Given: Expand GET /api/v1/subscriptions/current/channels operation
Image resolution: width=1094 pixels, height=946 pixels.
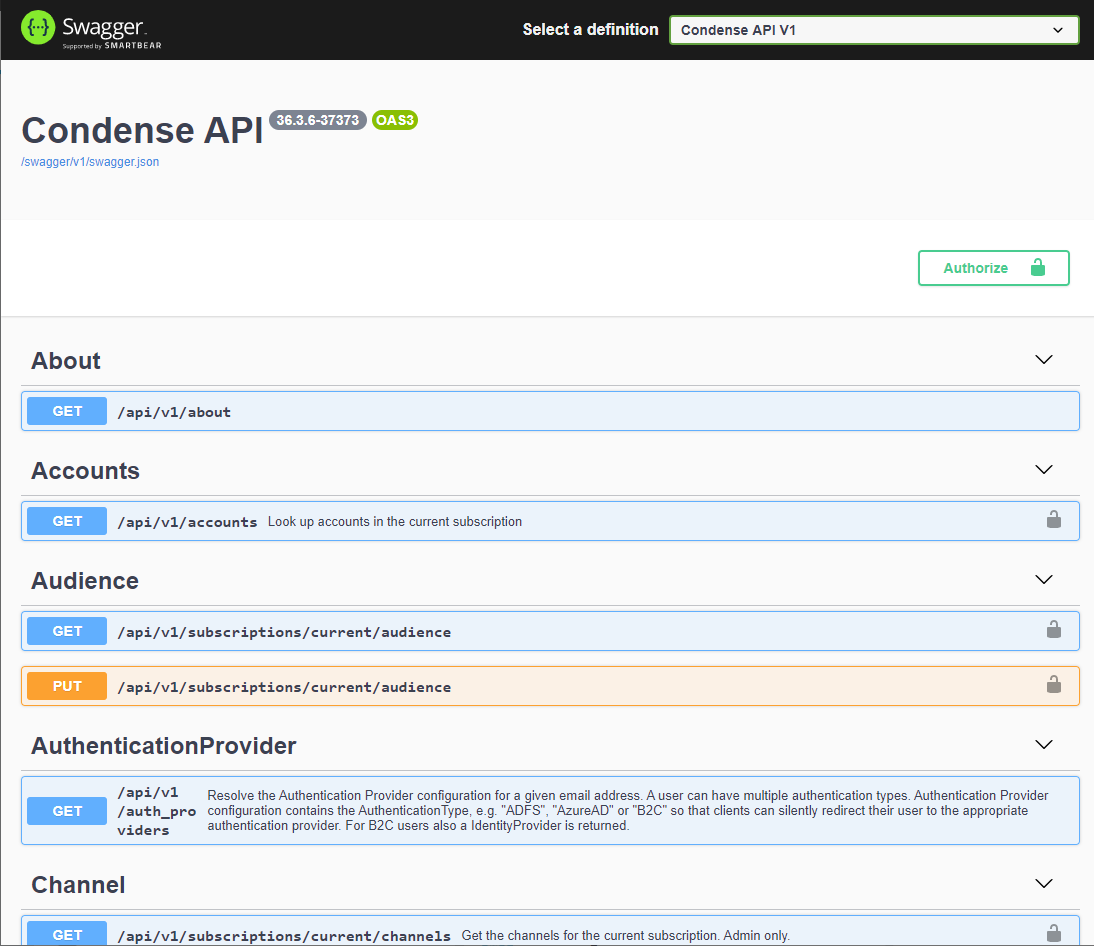Looking at the screenshot, I should 550,933.
